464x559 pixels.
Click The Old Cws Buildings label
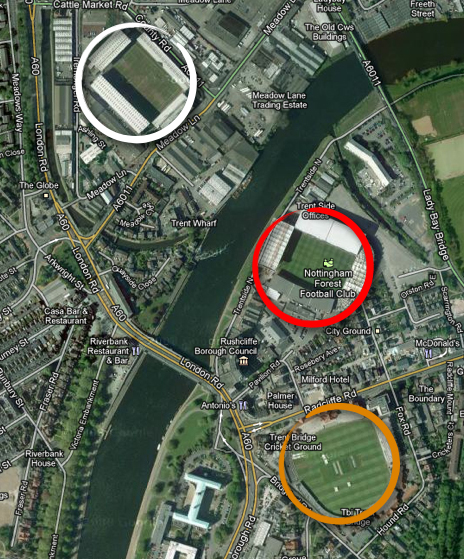(x=329, y=32)
